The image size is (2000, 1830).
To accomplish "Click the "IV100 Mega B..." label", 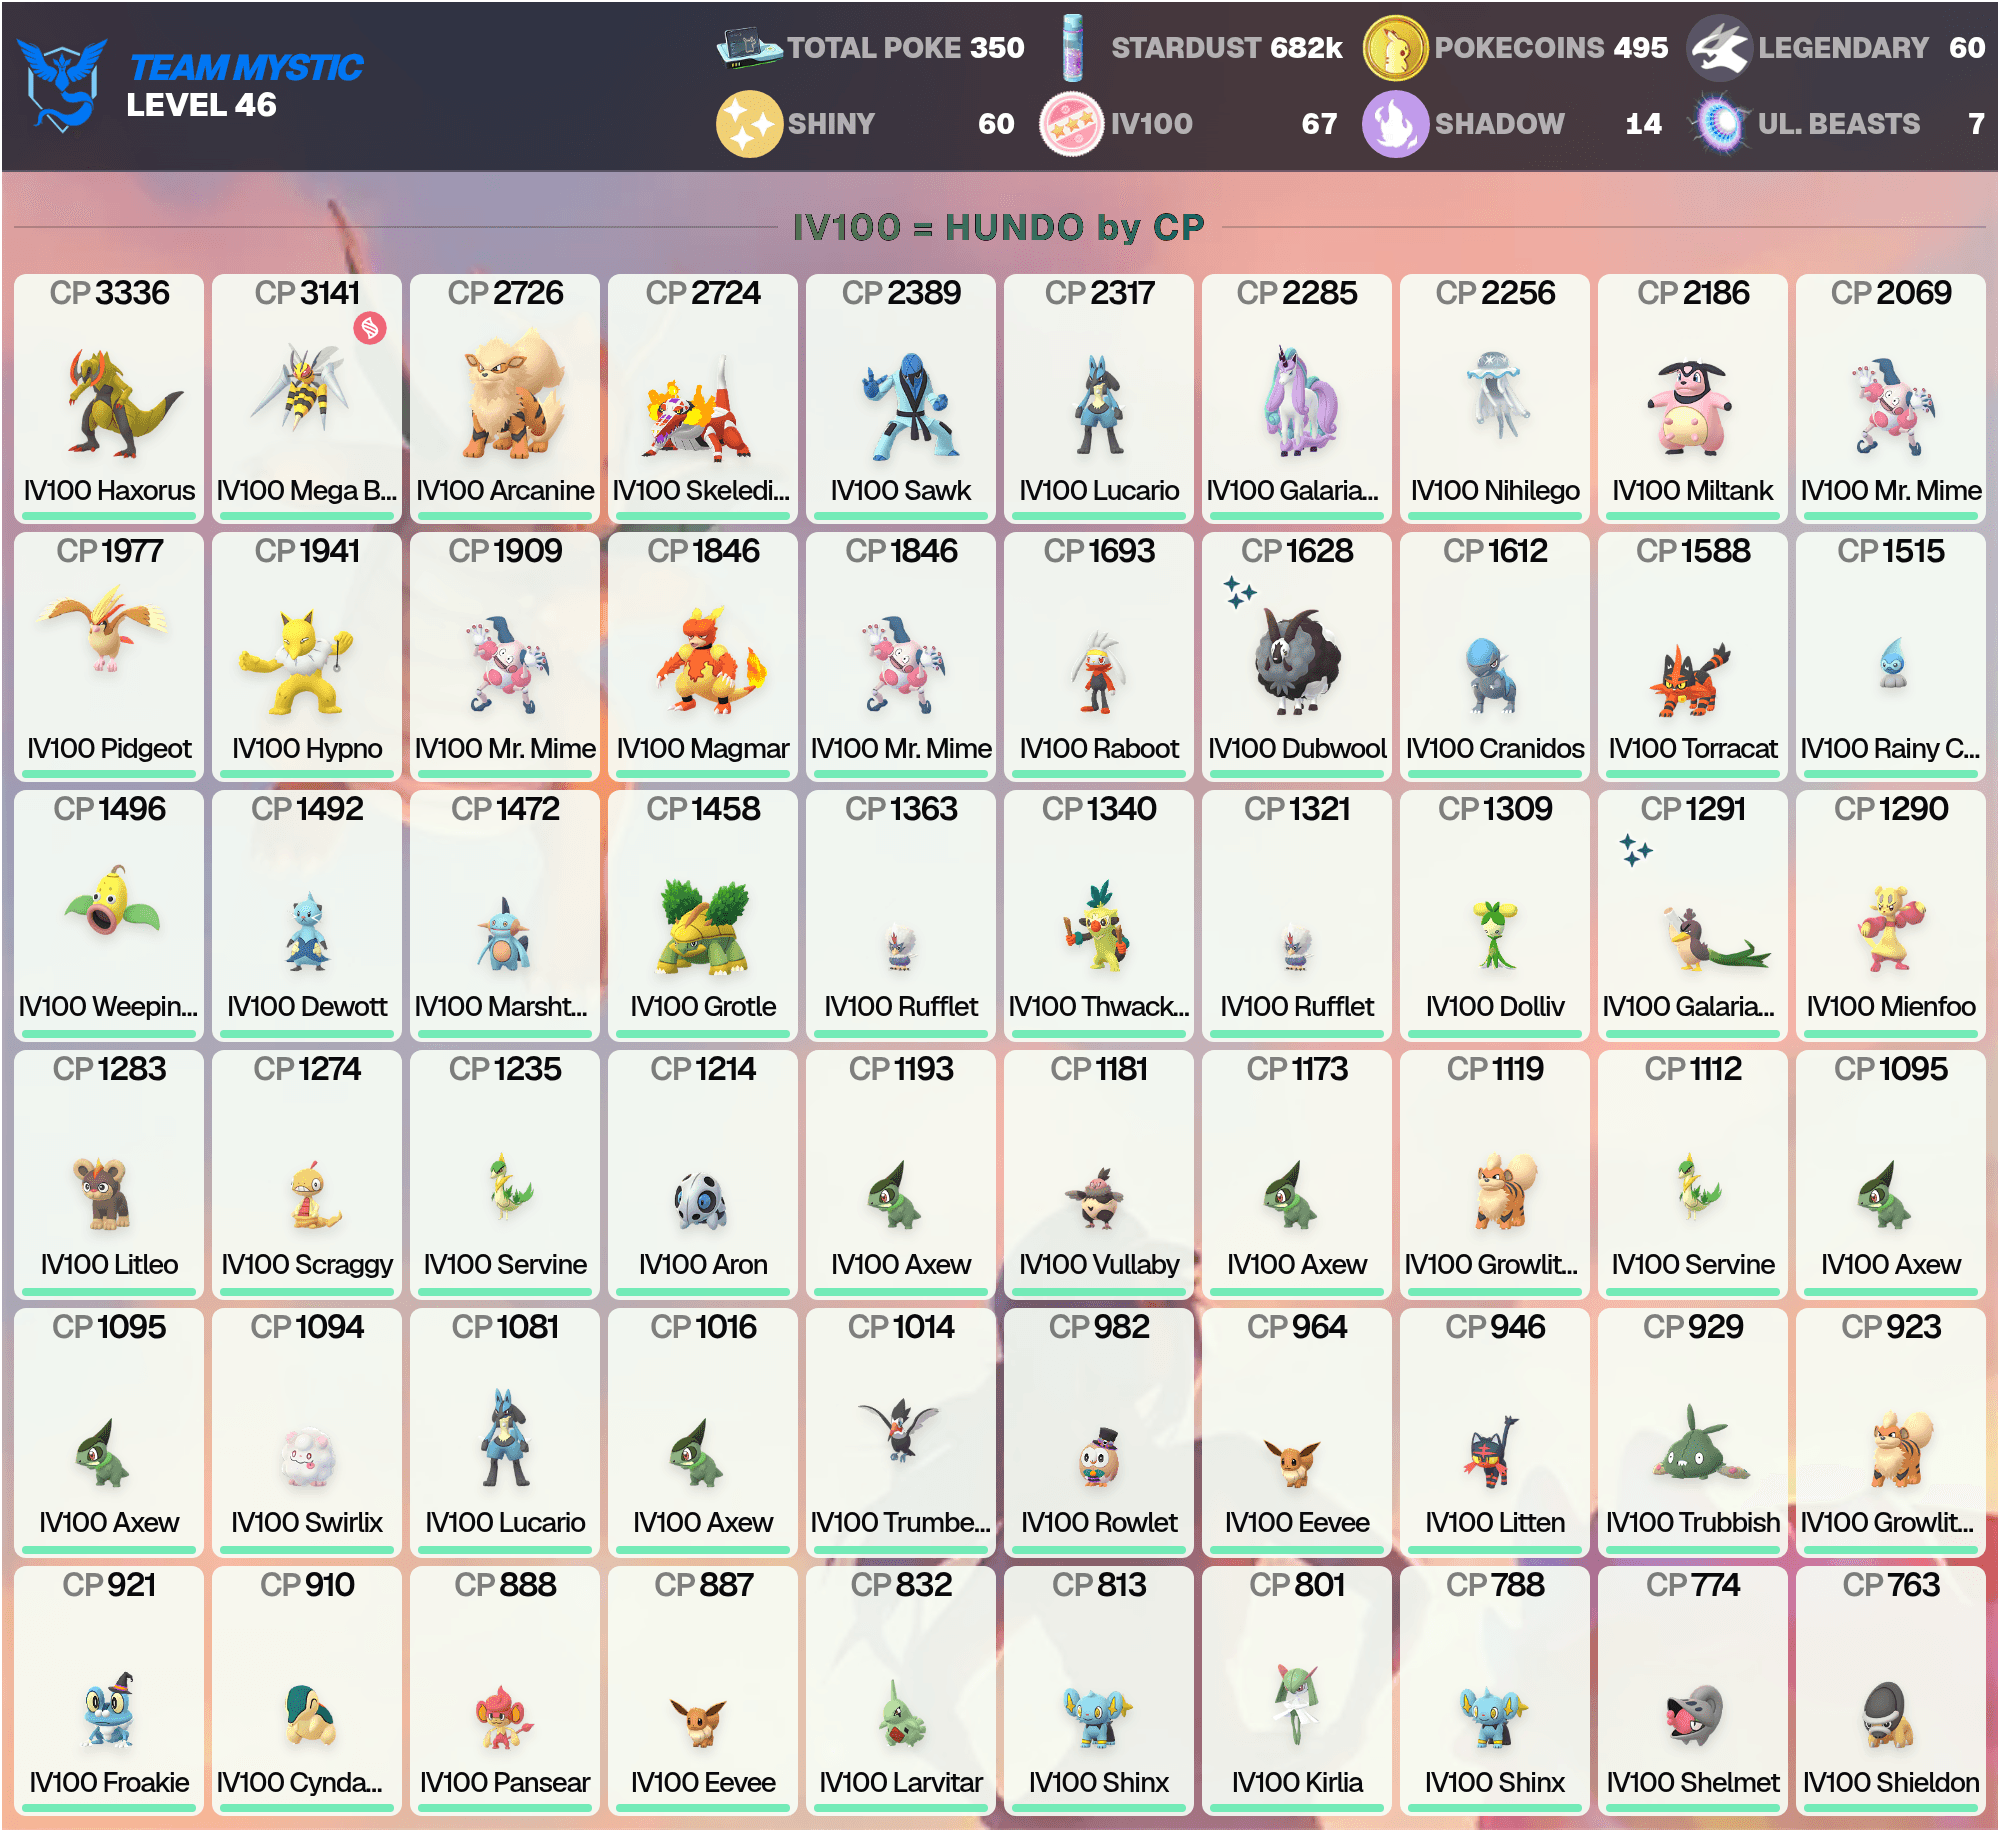I will [x=307, y=490].
